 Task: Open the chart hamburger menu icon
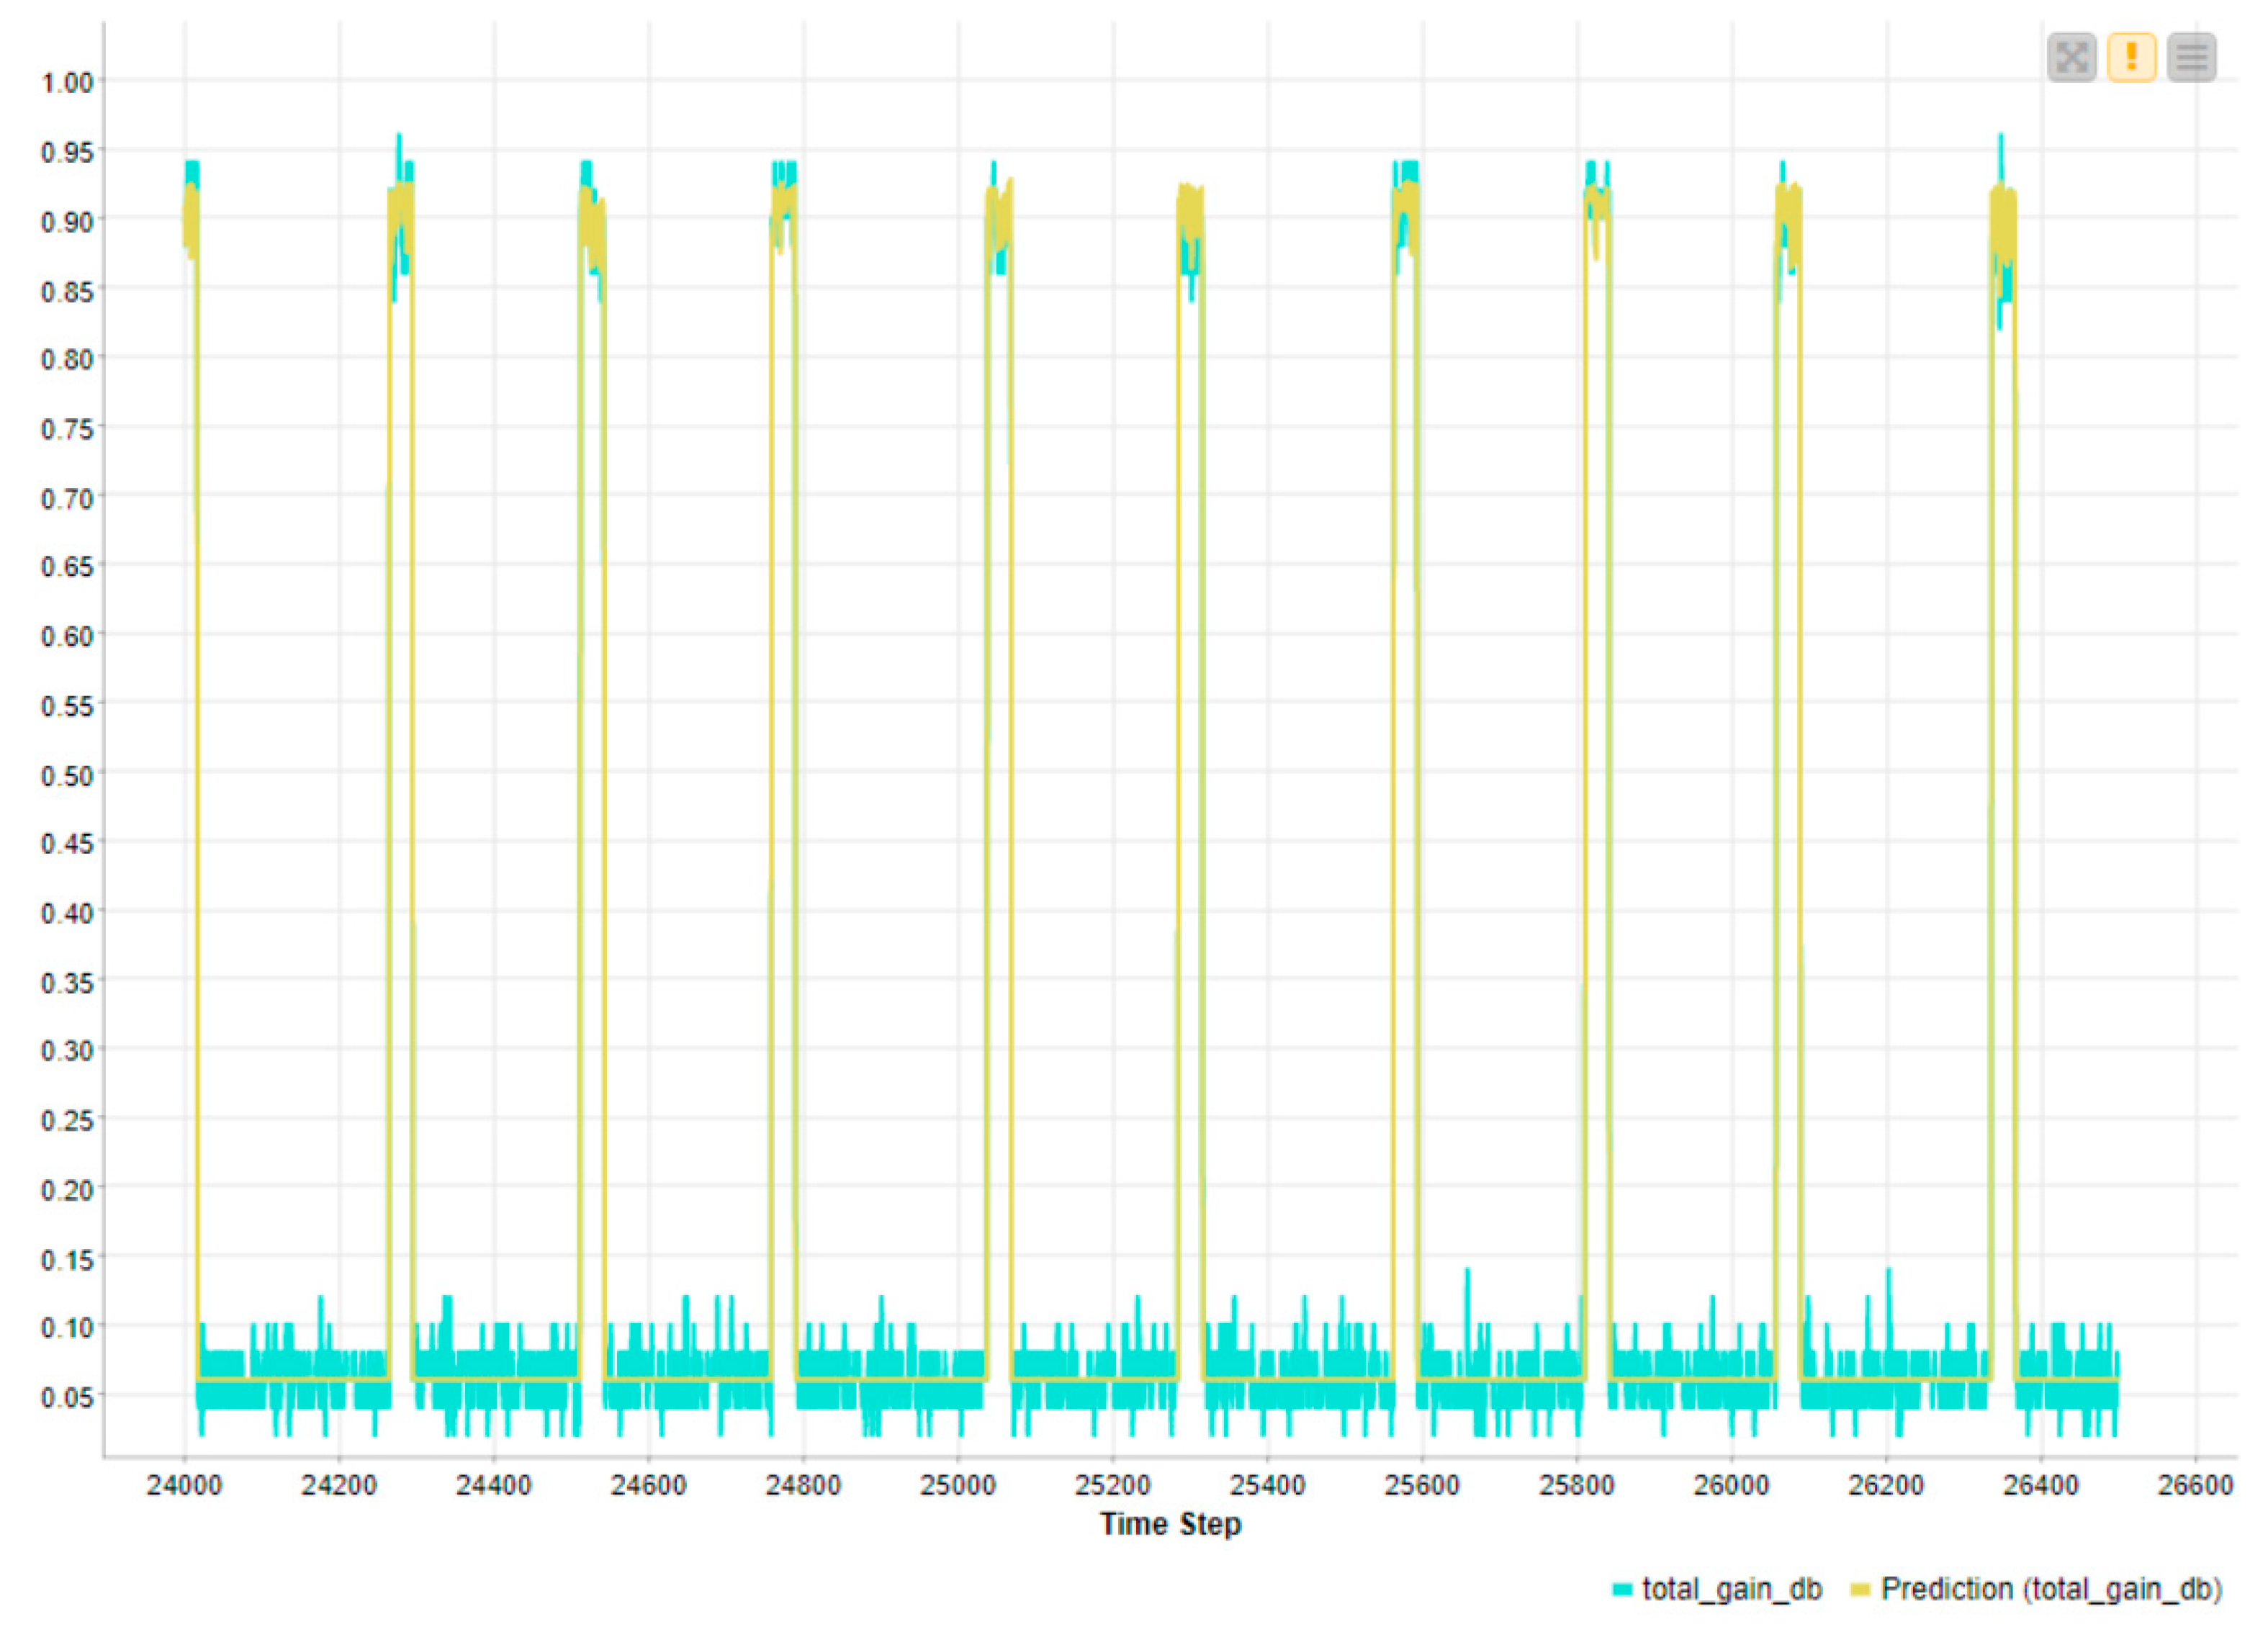coord(2191,57)
